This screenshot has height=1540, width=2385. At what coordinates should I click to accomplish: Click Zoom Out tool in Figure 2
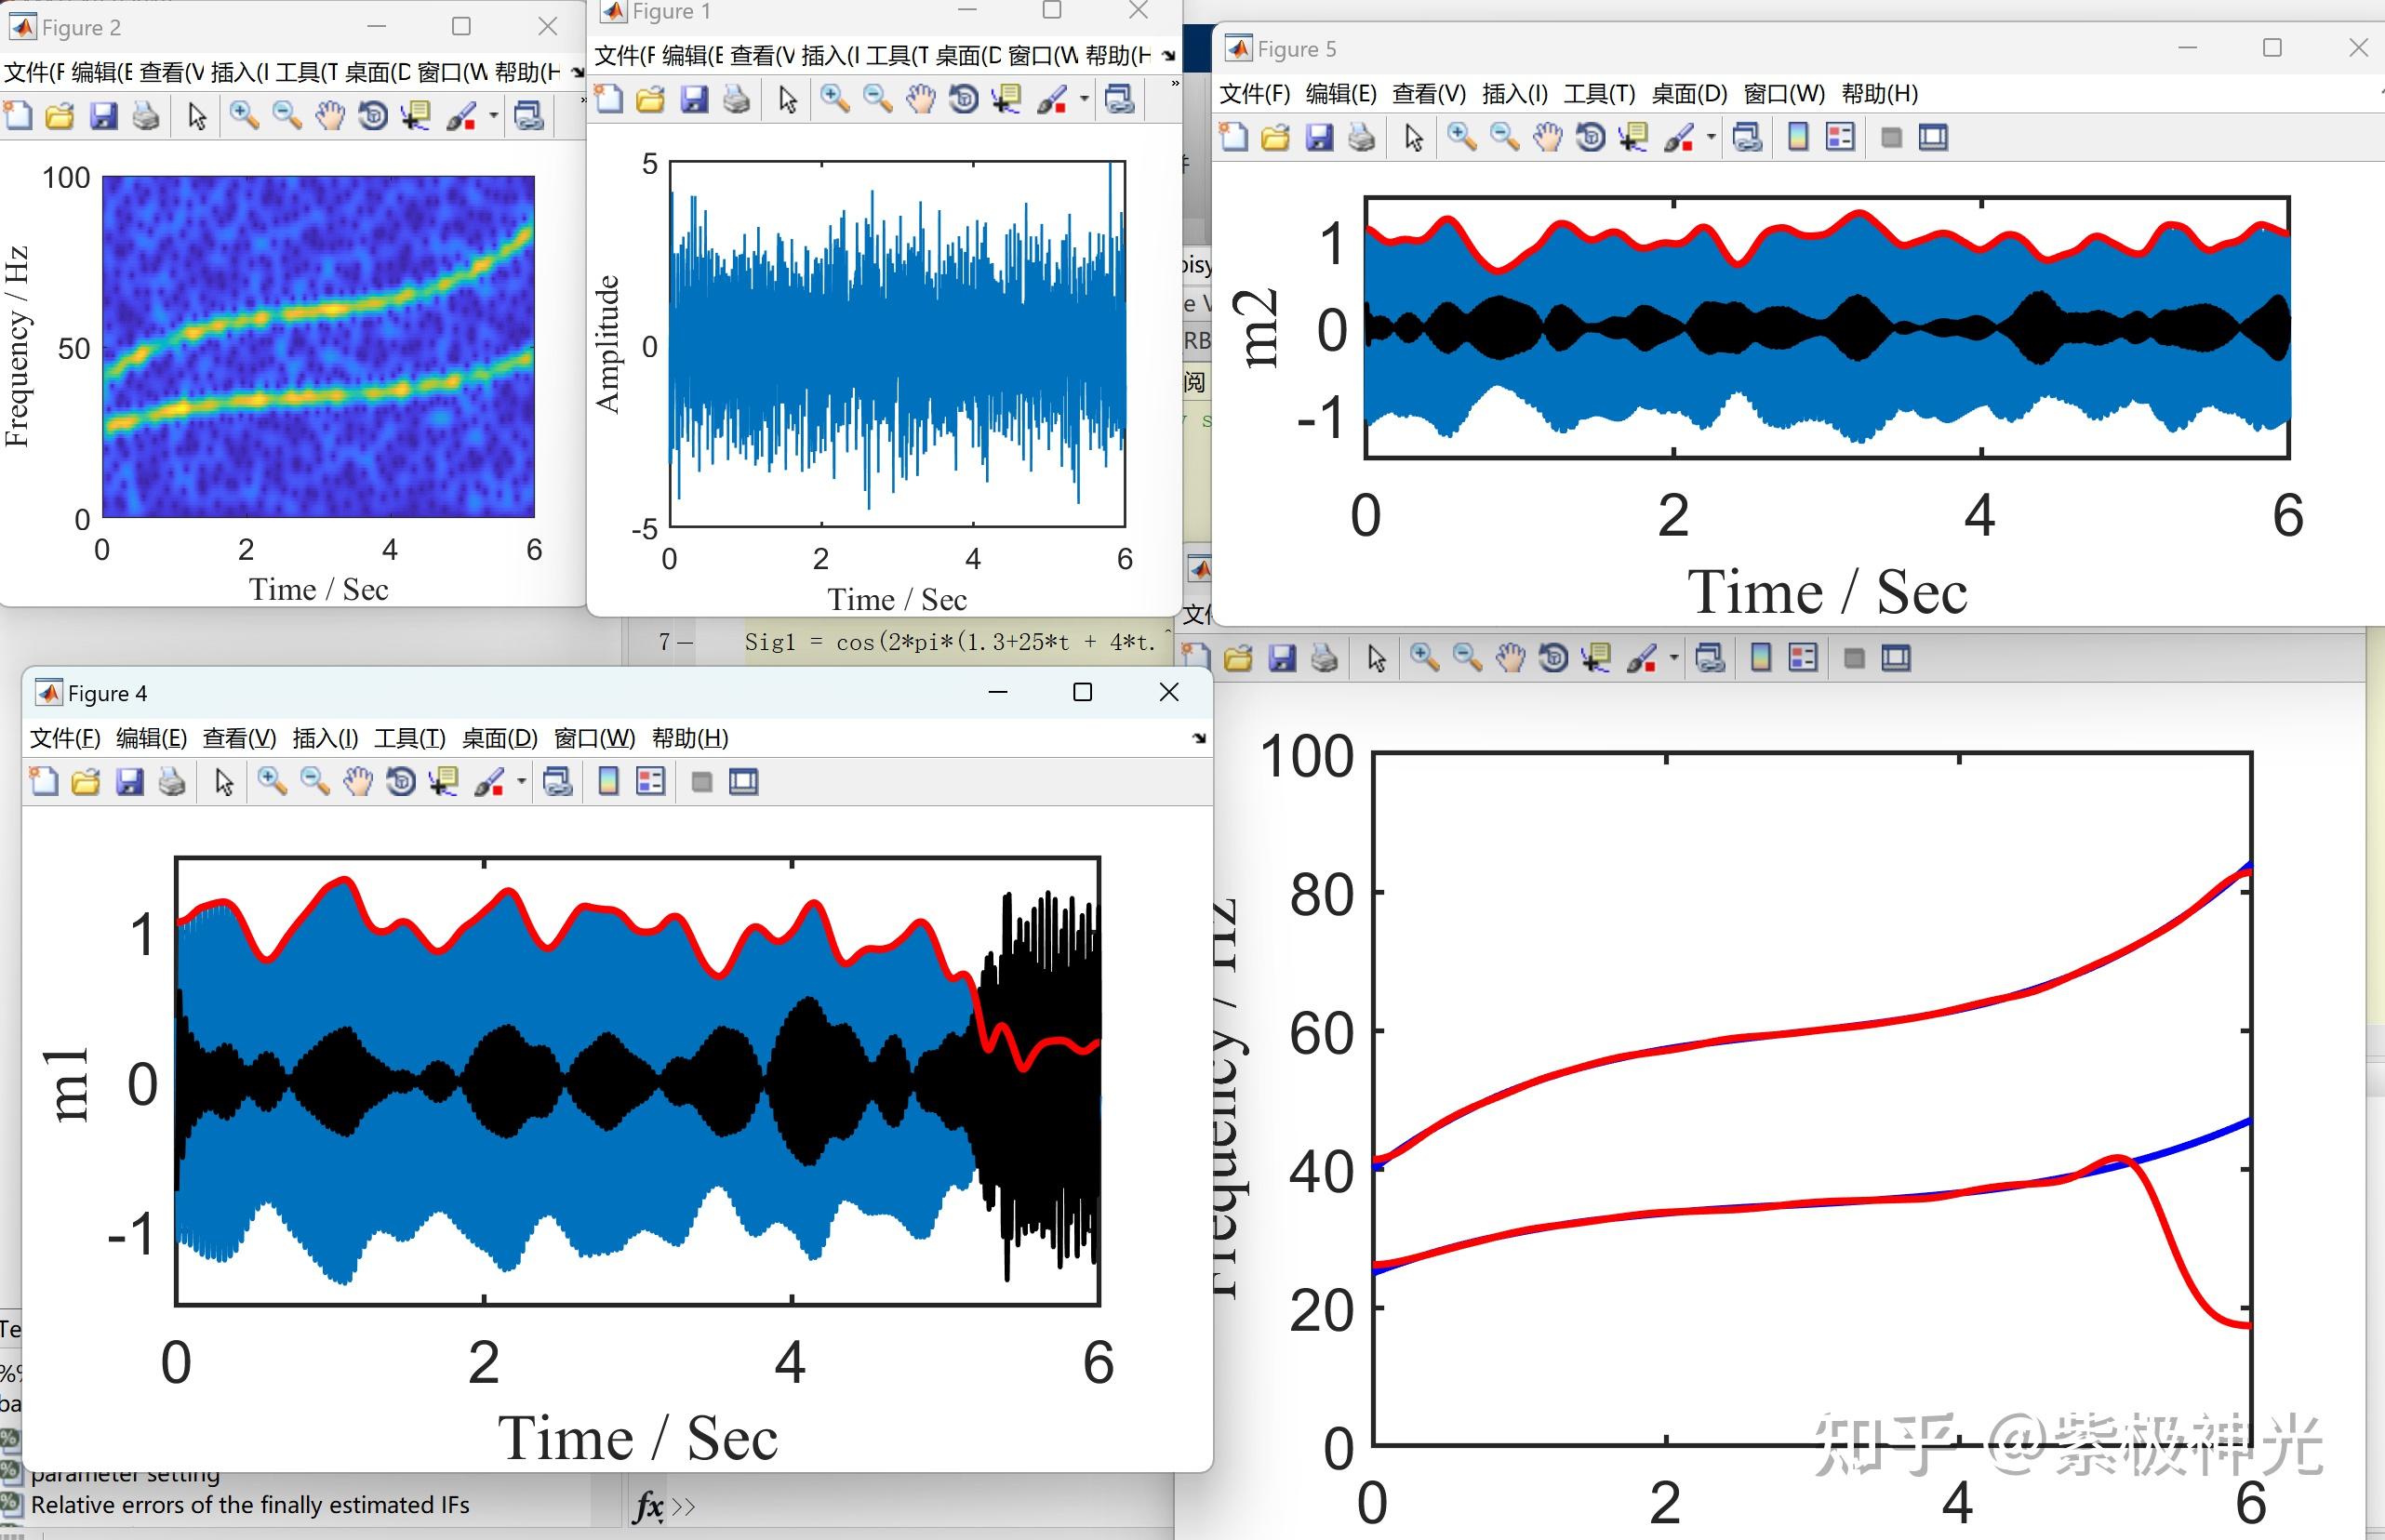pos(287,116)
